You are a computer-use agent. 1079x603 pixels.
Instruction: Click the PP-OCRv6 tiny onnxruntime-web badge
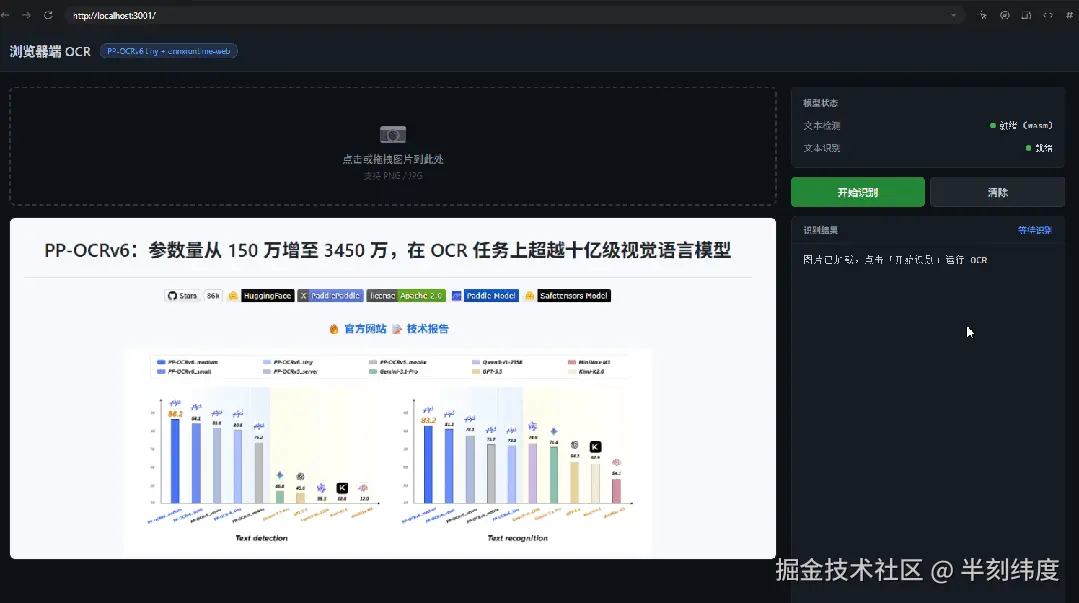click(x=169, y=51)
